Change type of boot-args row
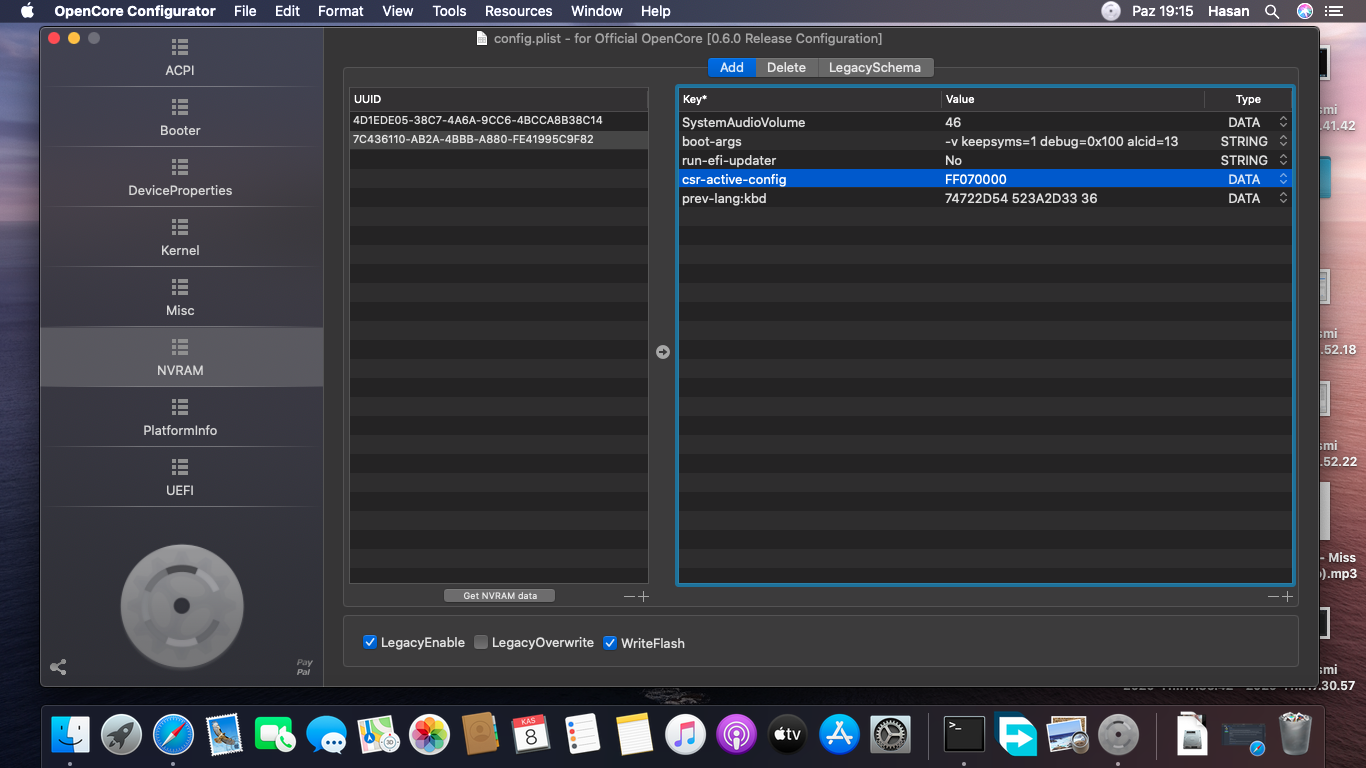 click(1283, 141)
